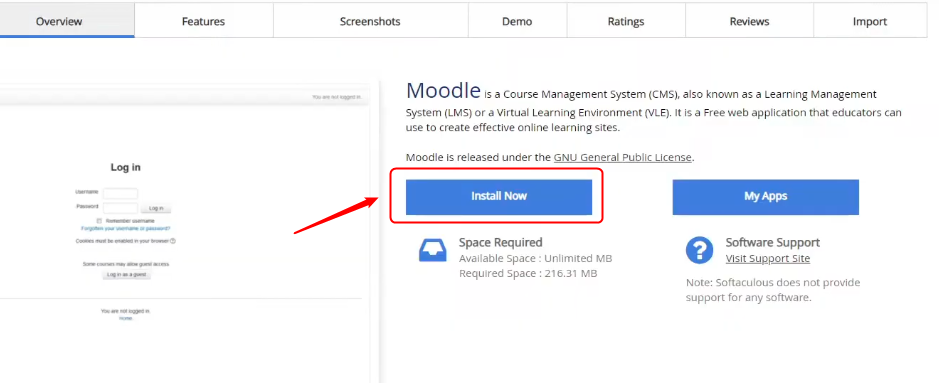Open My Apps button

[765, 196]
